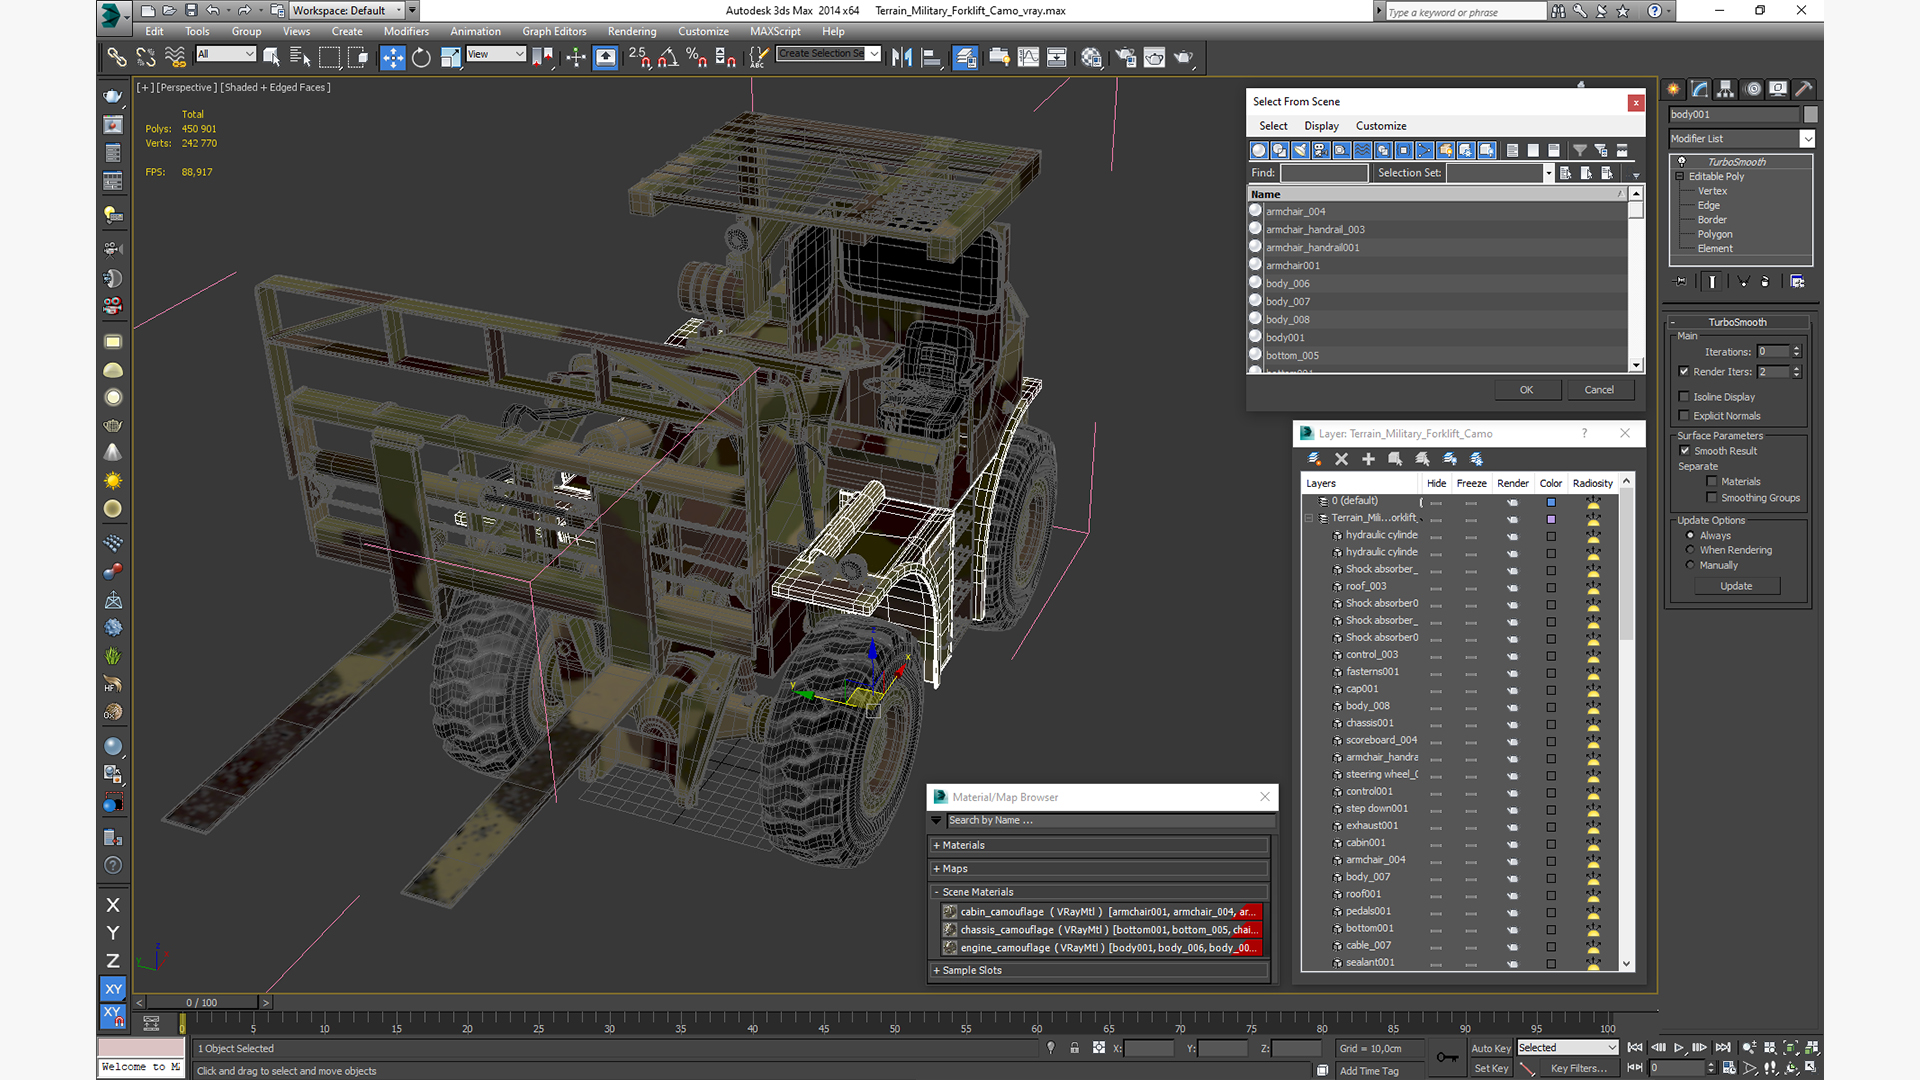
Task: Select the When Rendering update option
Action: click(x=1691, y=550)
